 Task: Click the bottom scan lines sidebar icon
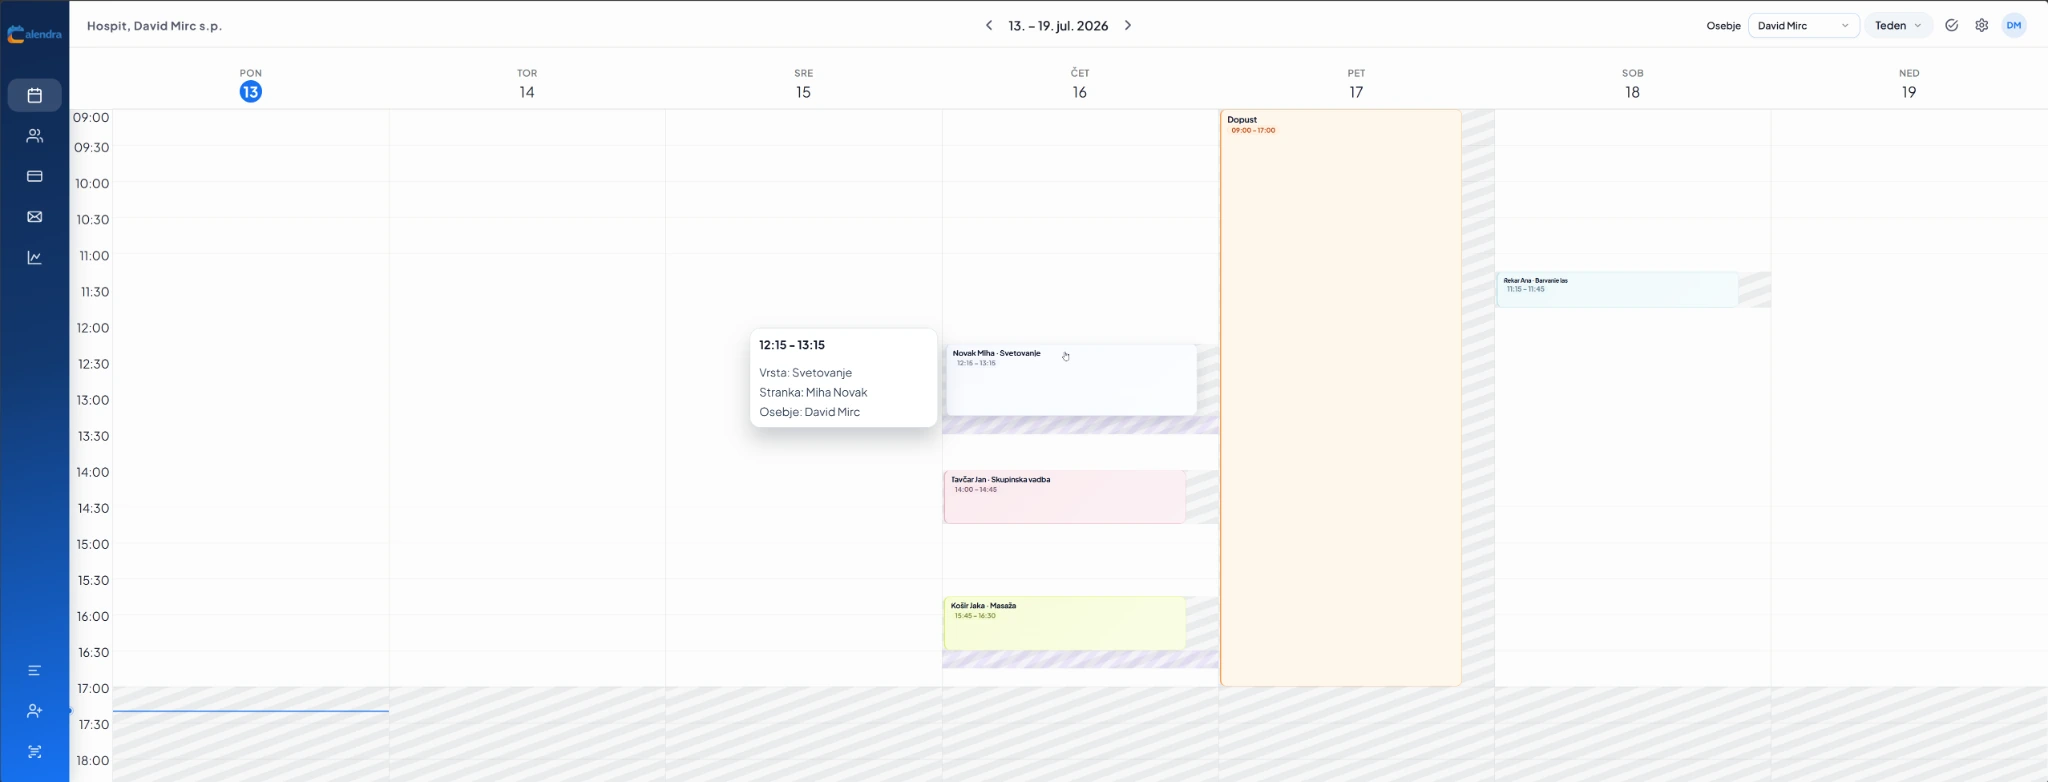coord(35,752)
